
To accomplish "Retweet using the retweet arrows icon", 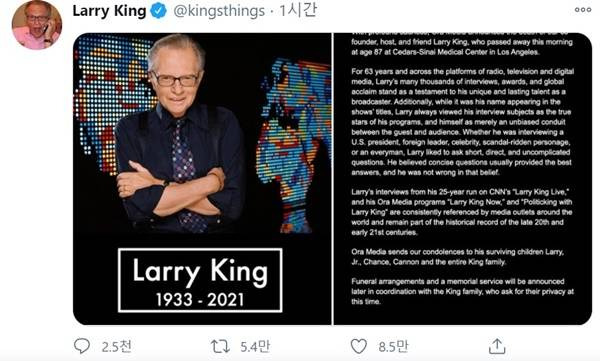I will coord(220,346).
